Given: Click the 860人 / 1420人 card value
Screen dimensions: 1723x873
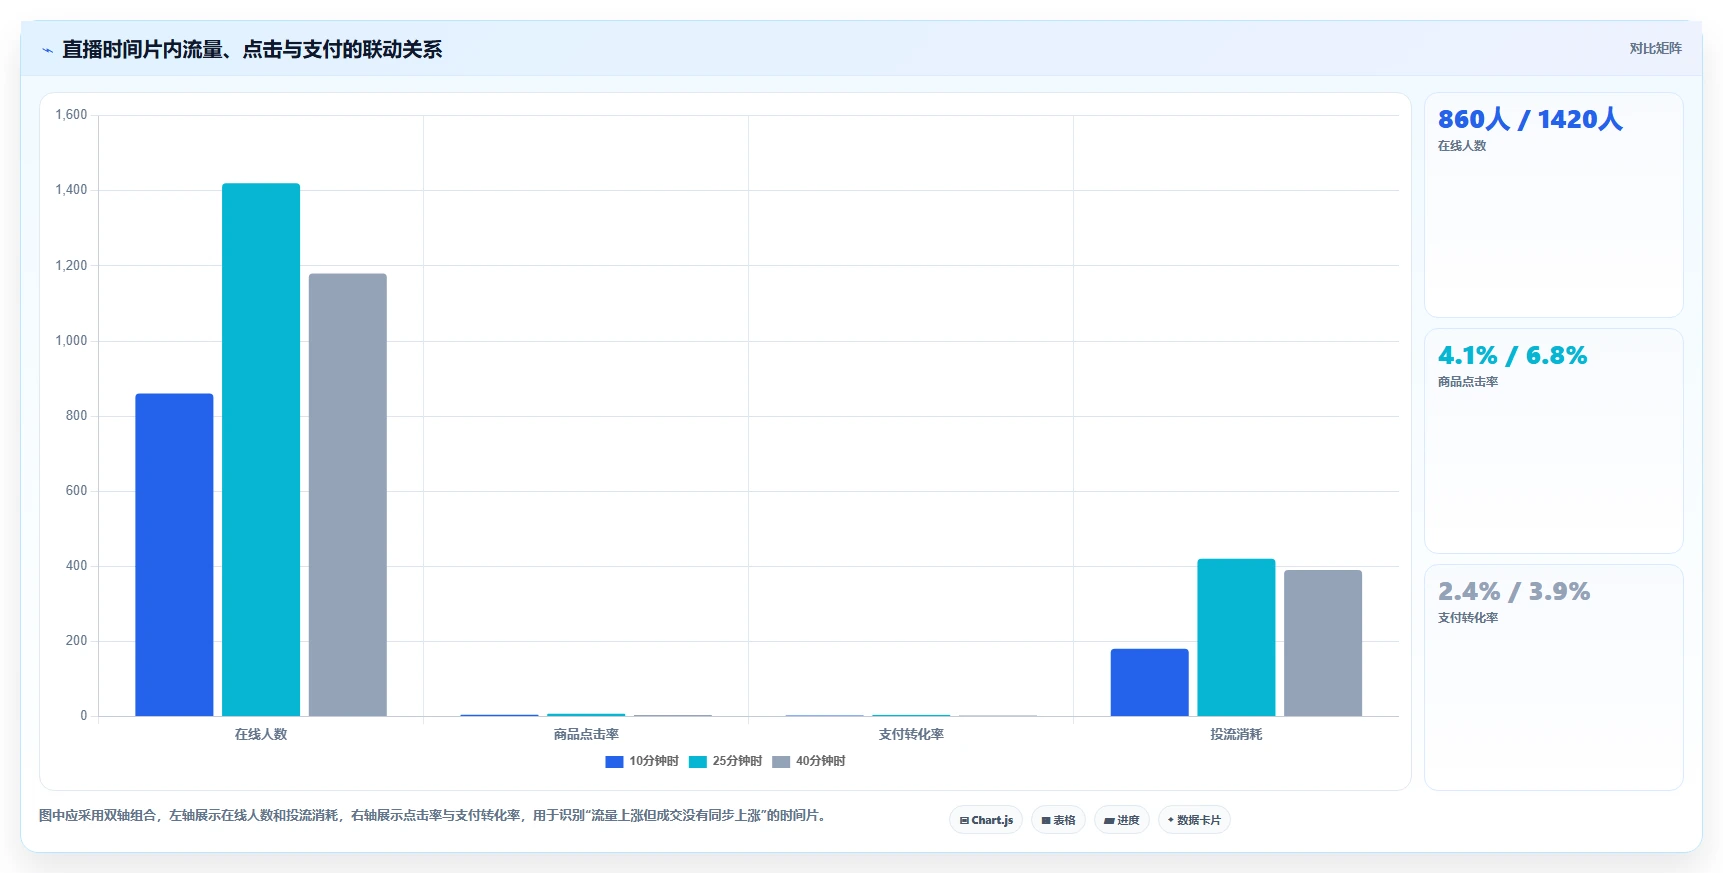Looking at the screenshot, I should pos(1530,120).
